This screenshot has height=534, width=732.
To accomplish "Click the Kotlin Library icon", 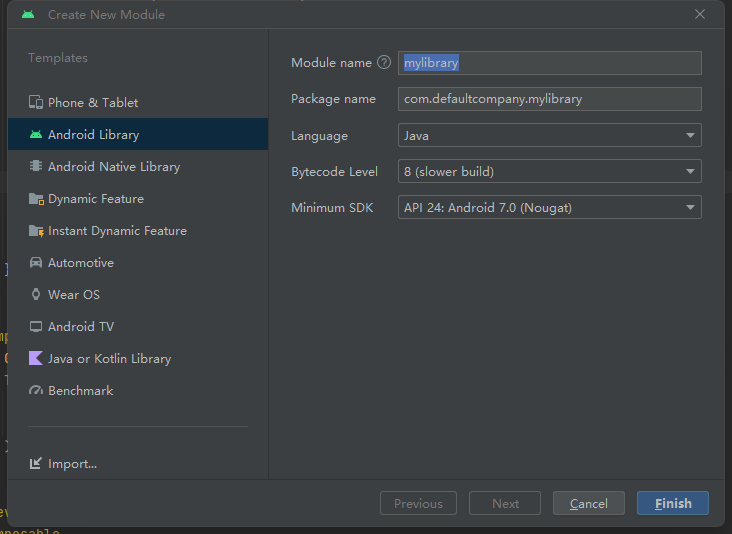I will 36,359.
